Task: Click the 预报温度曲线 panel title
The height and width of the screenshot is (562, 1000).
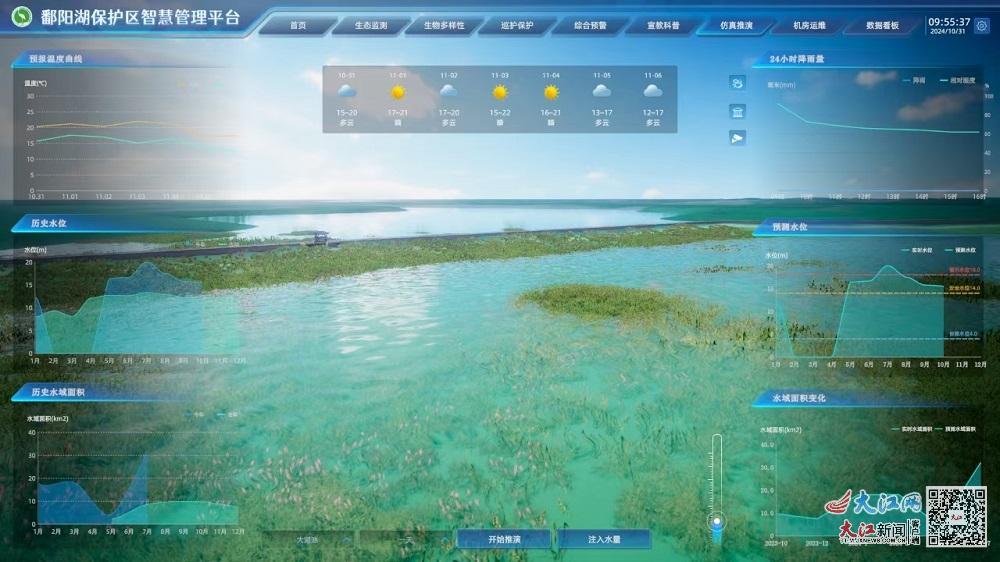Action: coord(55,59)
